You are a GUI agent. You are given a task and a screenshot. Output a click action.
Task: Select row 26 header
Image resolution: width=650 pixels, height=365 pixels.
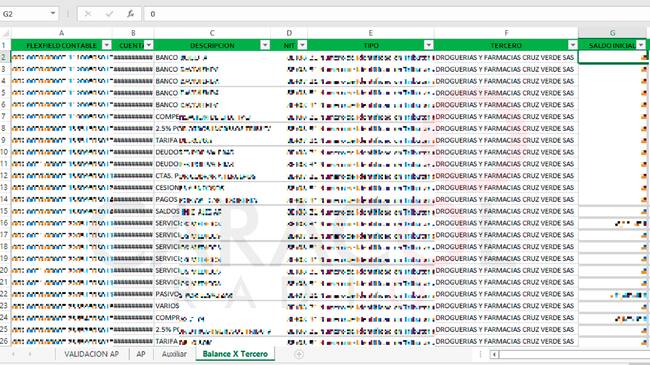[x=5, y=341]
